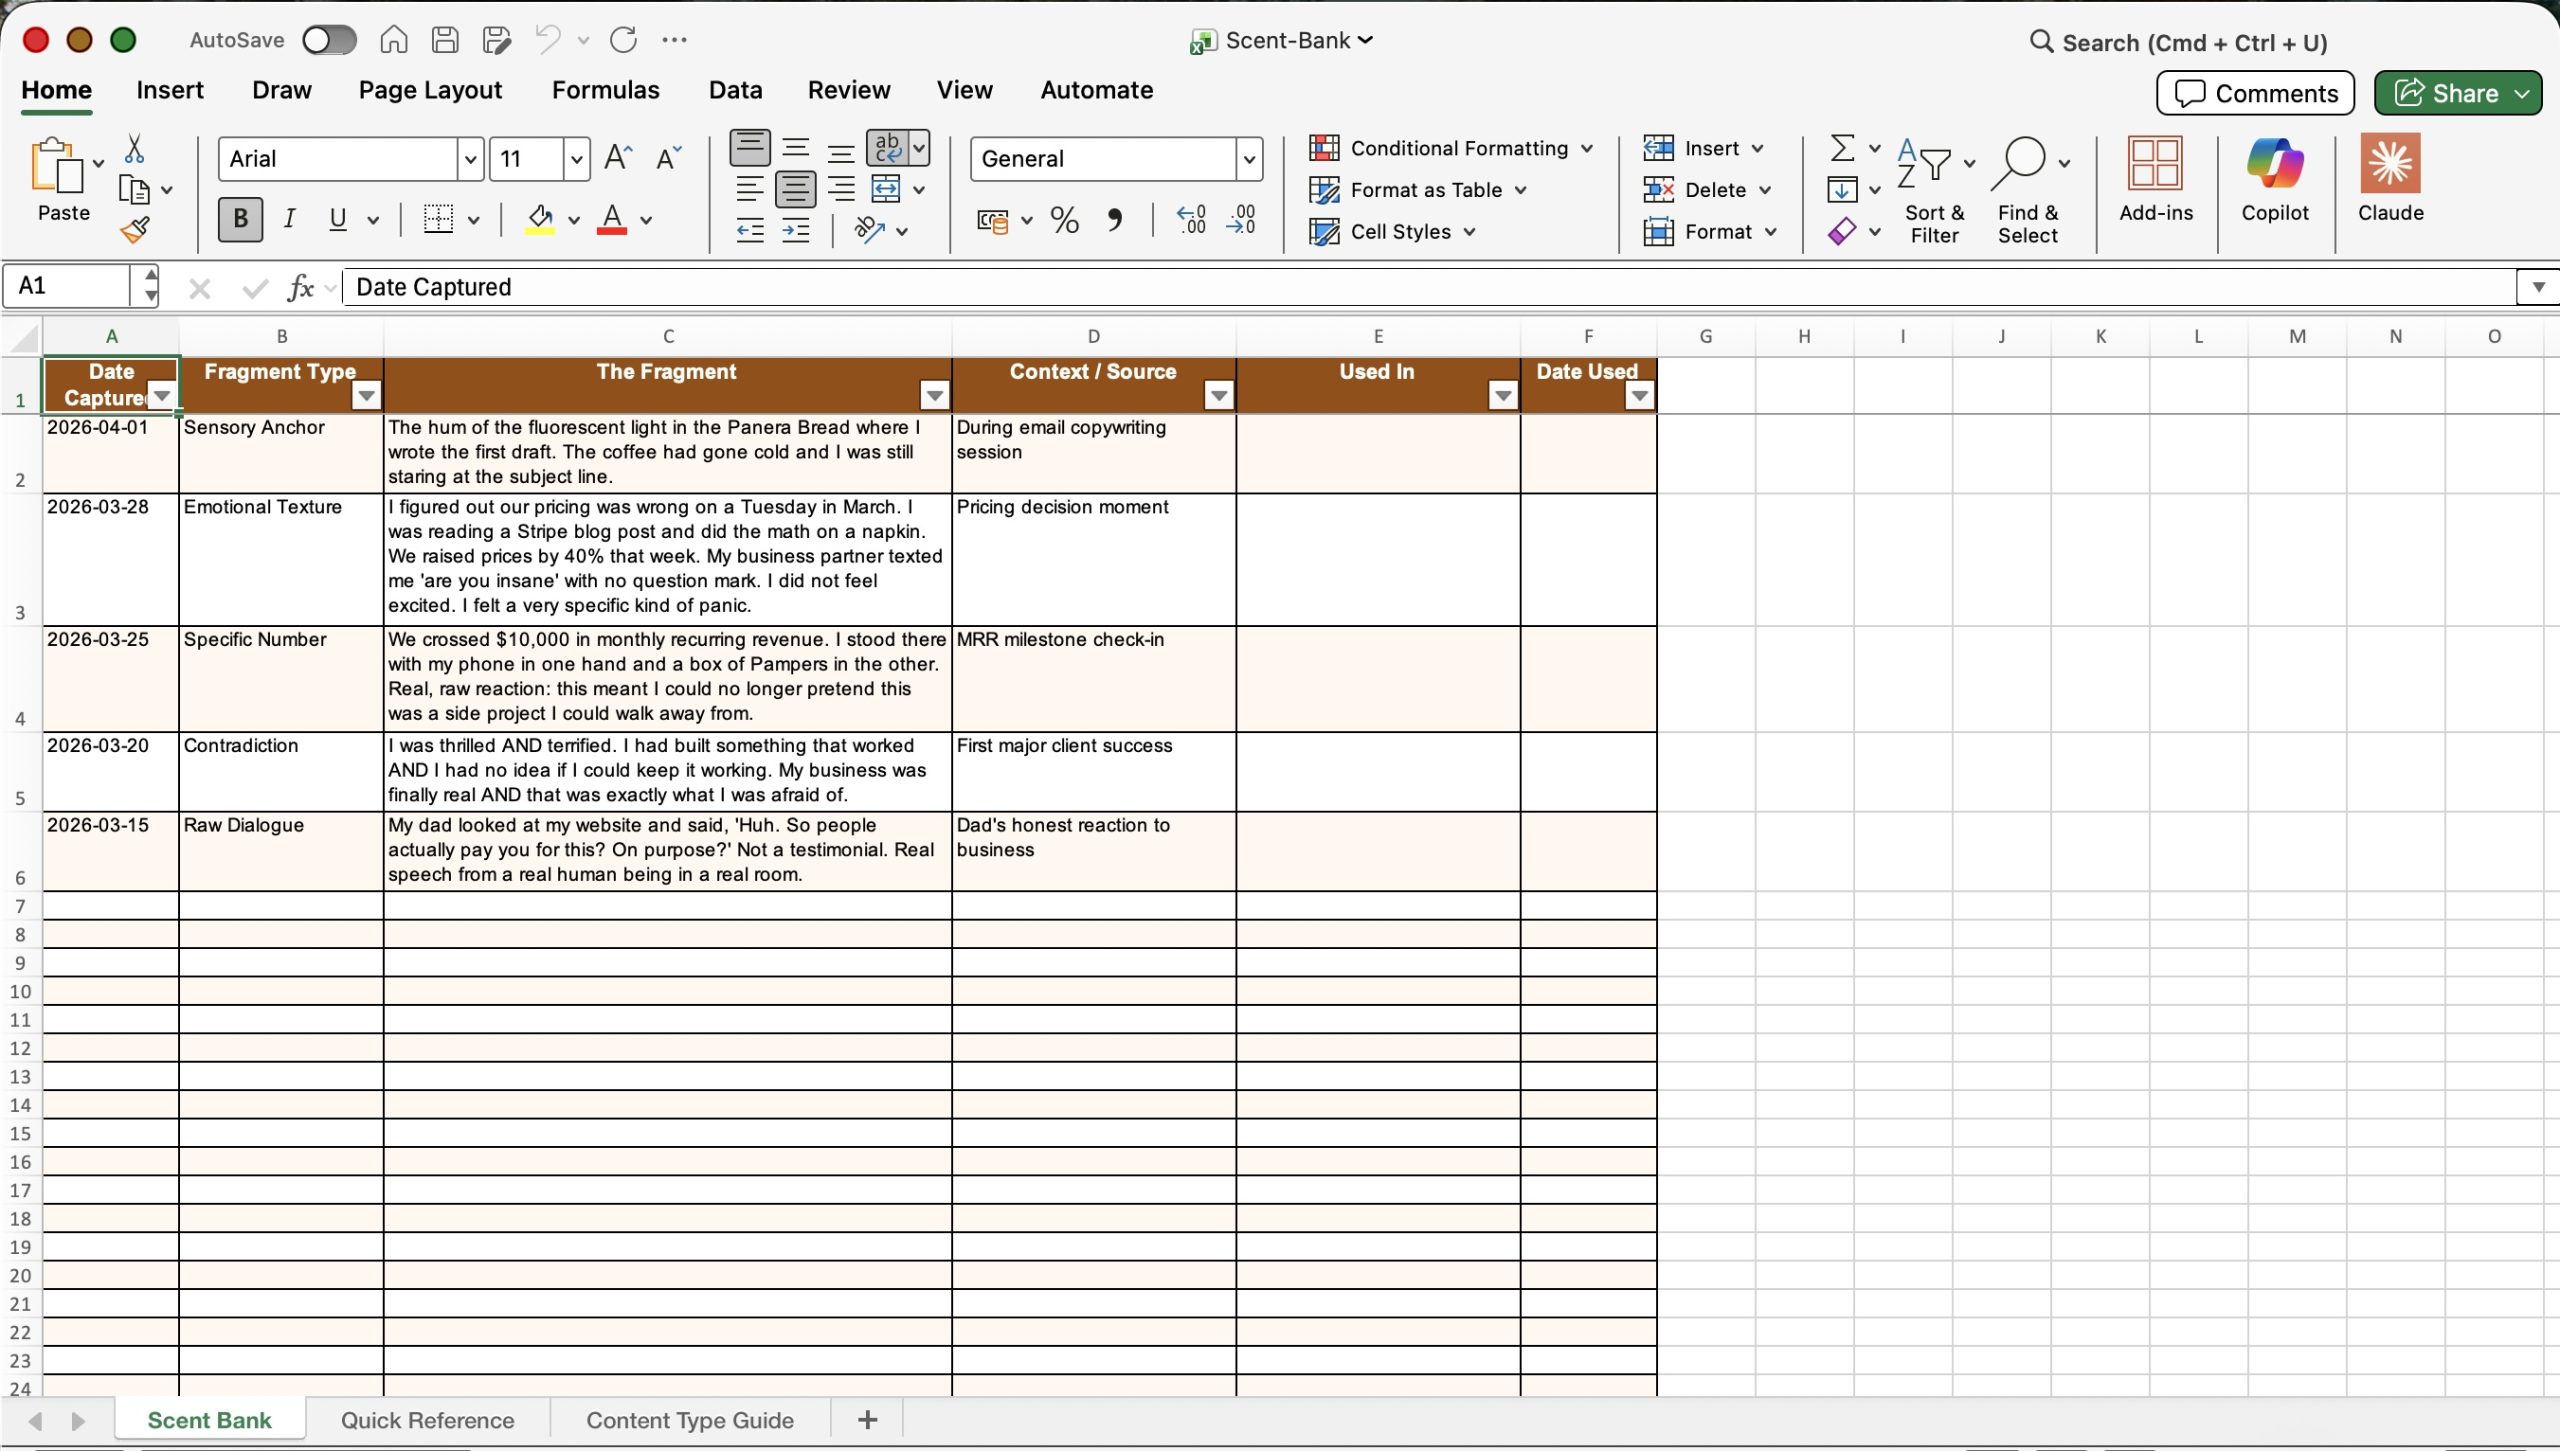Click the Wrap Text icon
Screen dimensions: 2560x1451
click(886, 148)
